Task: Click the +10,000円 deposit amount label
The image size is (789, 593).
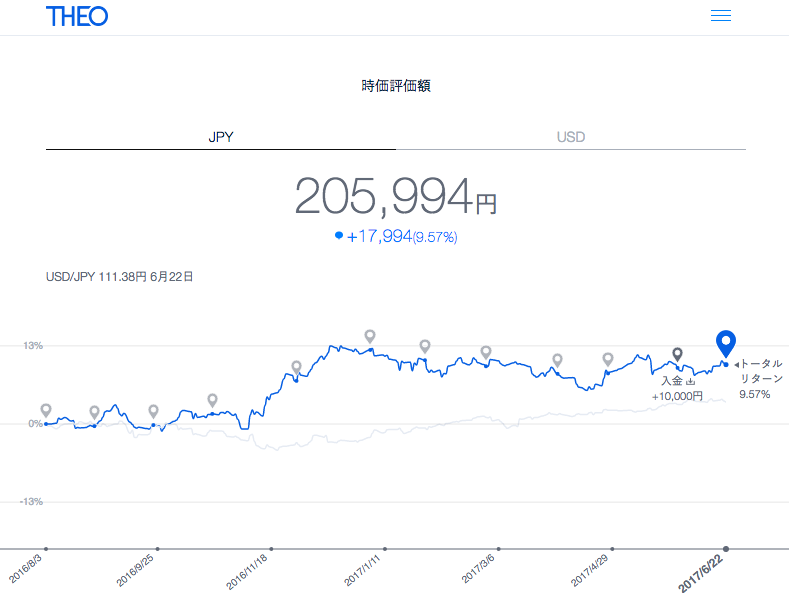Action: tap(677, 396)
